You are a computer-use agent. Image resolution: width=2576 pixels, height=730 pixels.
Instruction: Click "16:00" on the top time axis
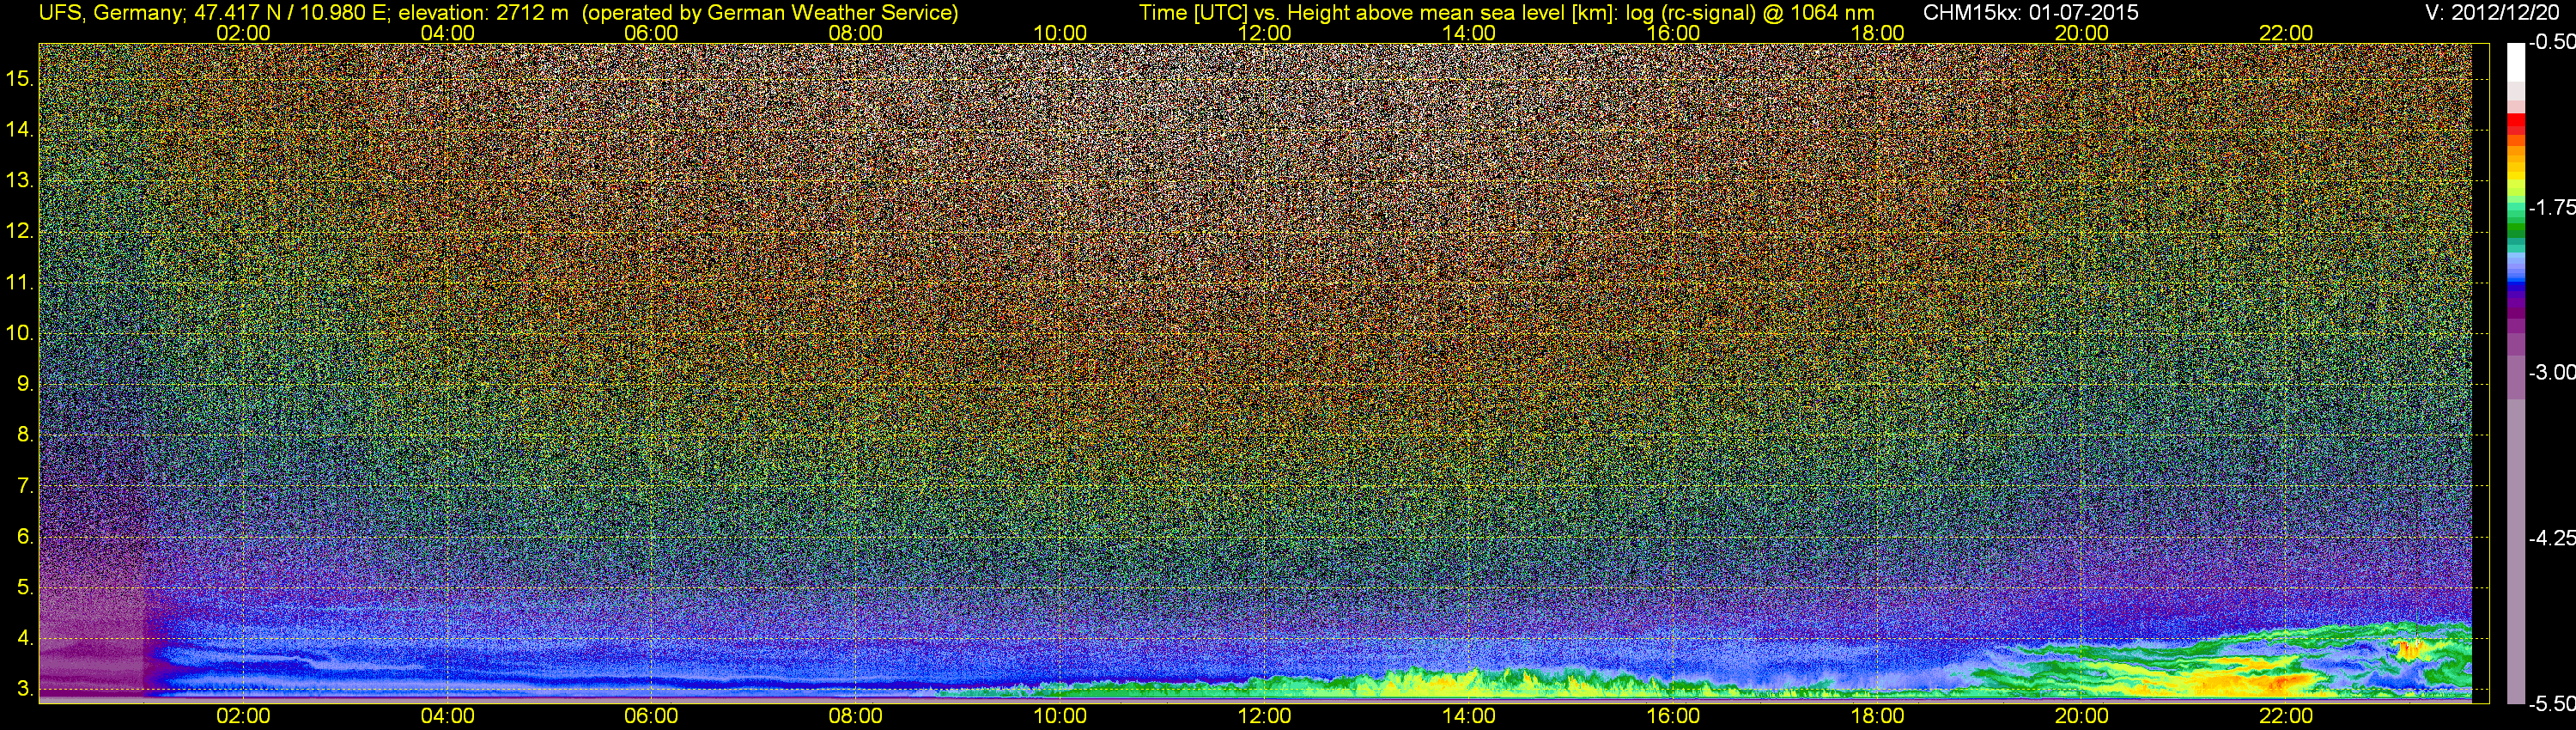click(x=1673, y=33)
